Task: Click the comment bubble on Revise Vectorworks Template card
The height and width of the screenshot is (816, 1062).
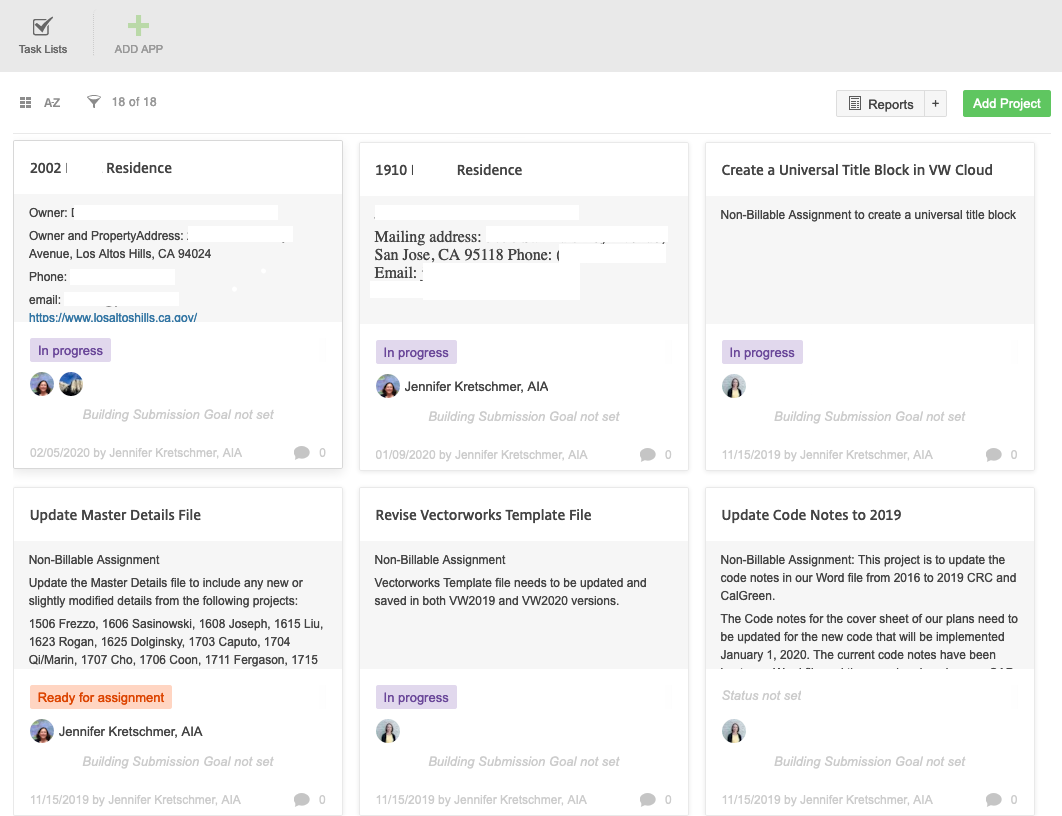Action: (648, 799)
